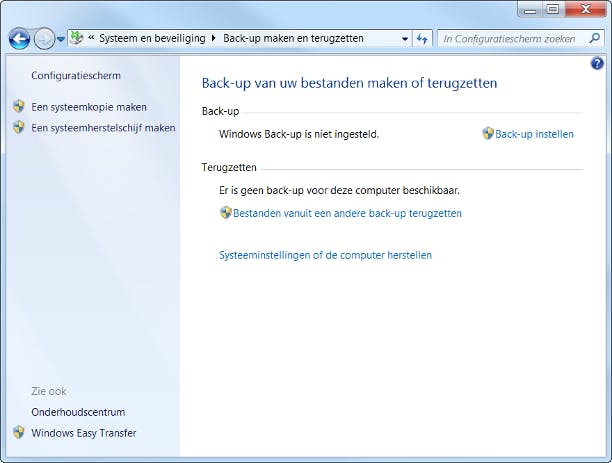
Task: Click the Zie ook label
Action: point(49,391)
